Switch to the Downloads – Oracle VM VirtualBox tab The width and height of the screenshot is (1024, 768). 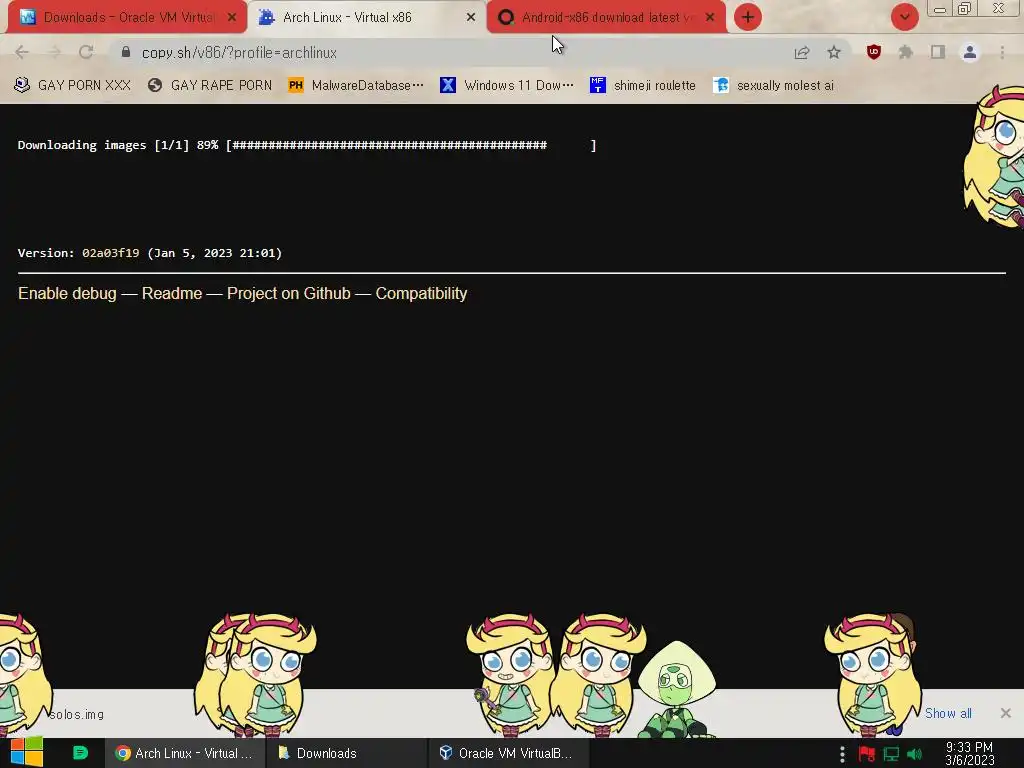(x=127, y=17)
